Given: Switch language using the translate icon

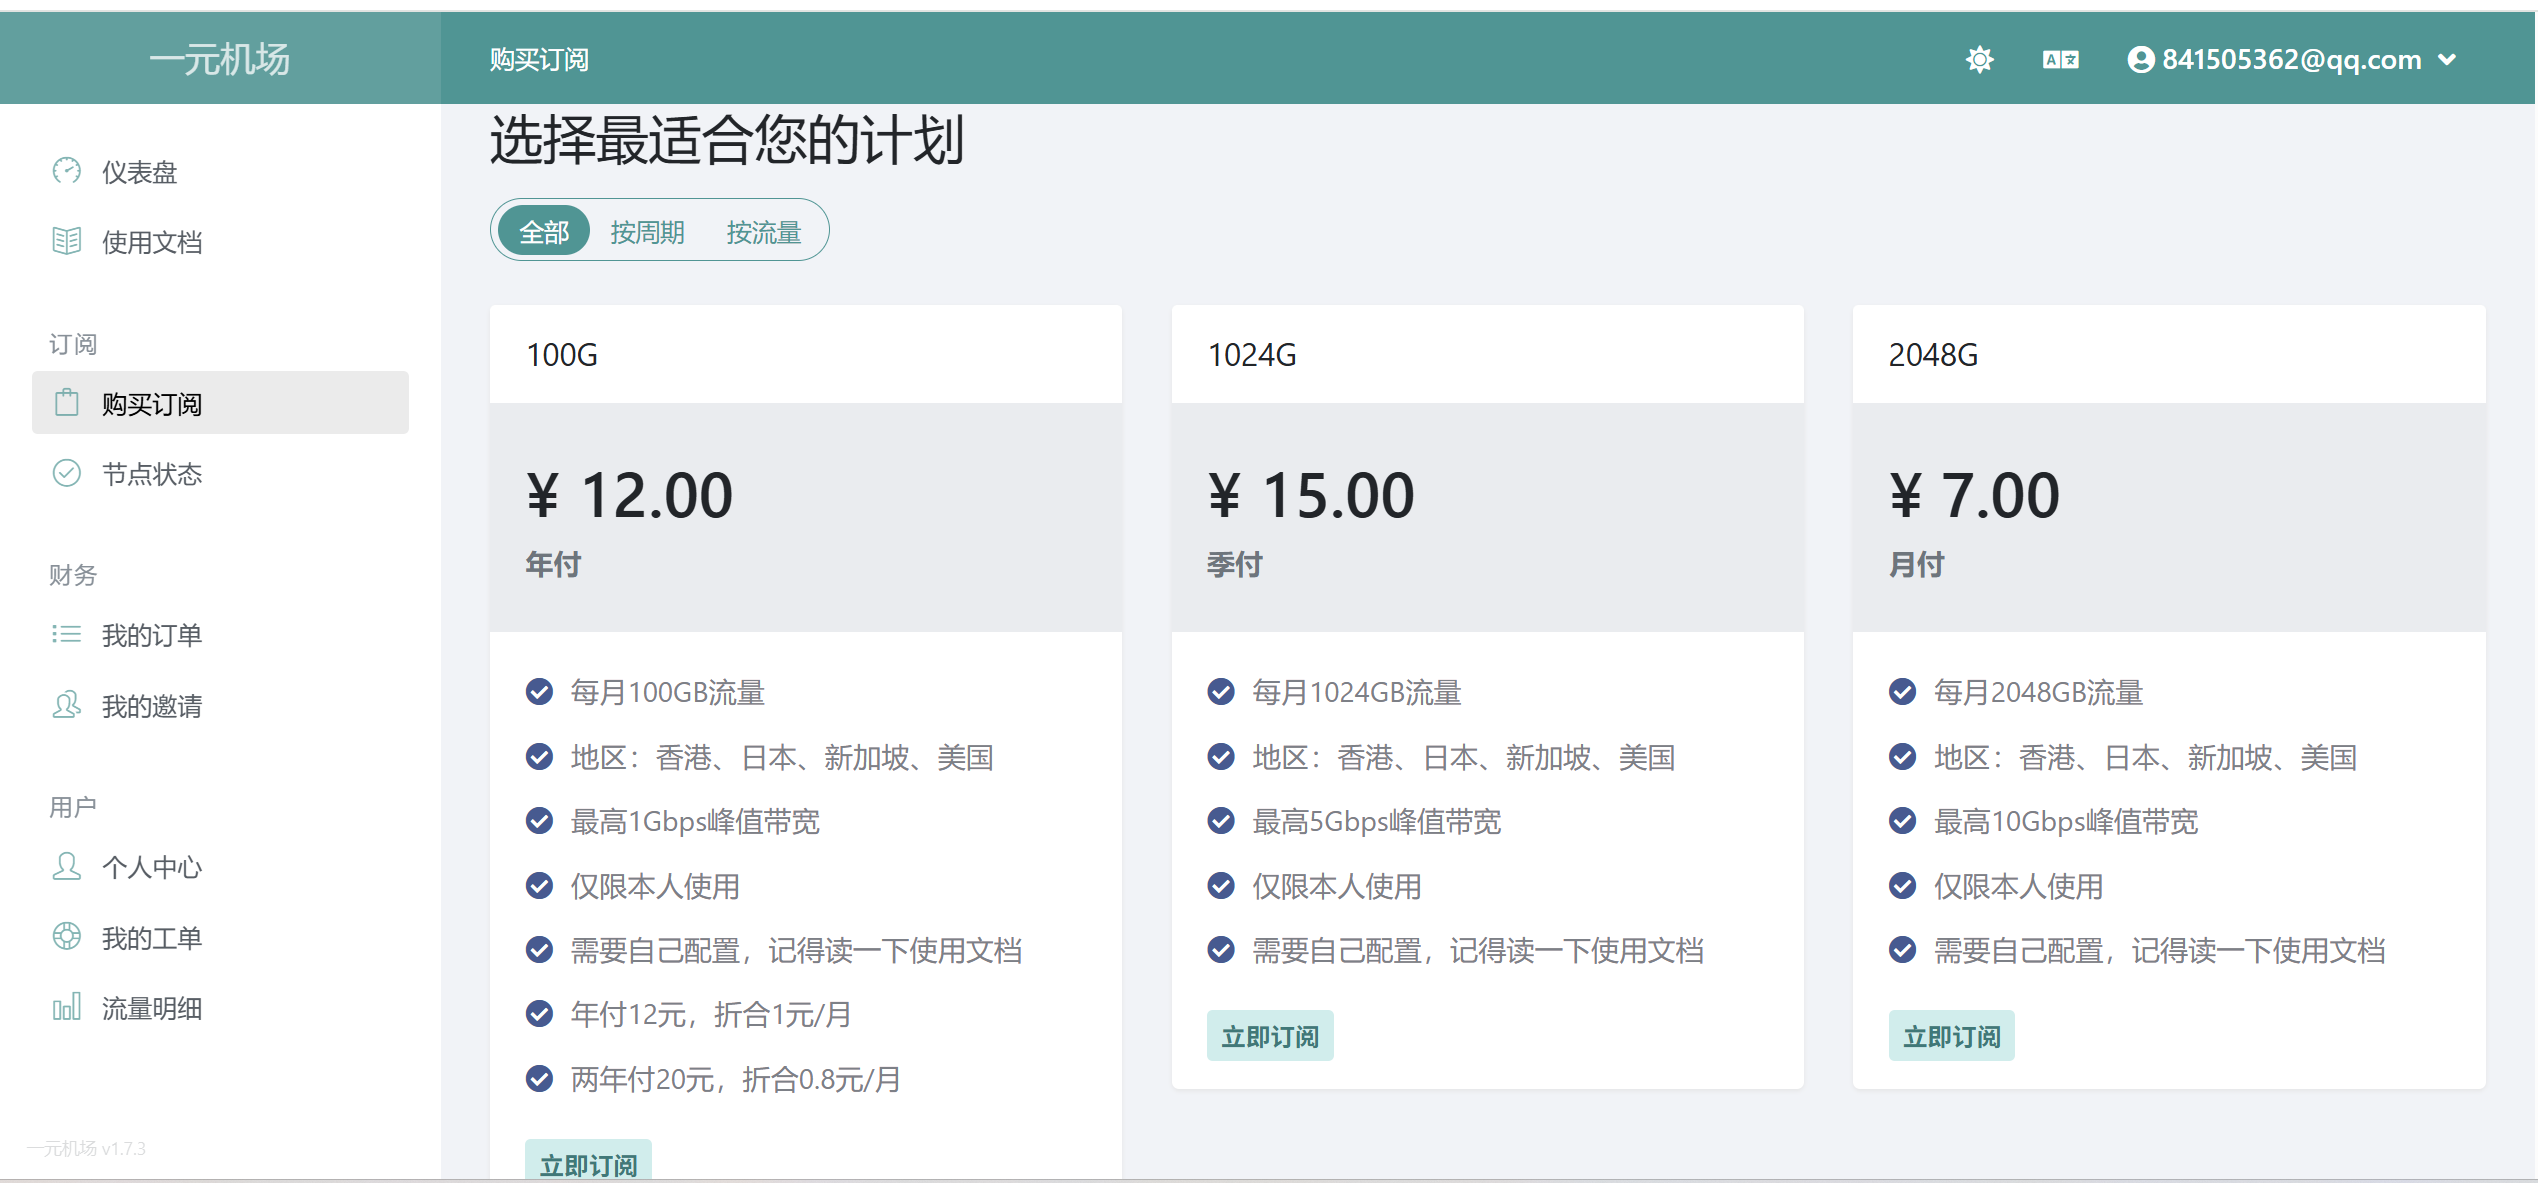Looking at the screenshot, I should click(2060, 60).
